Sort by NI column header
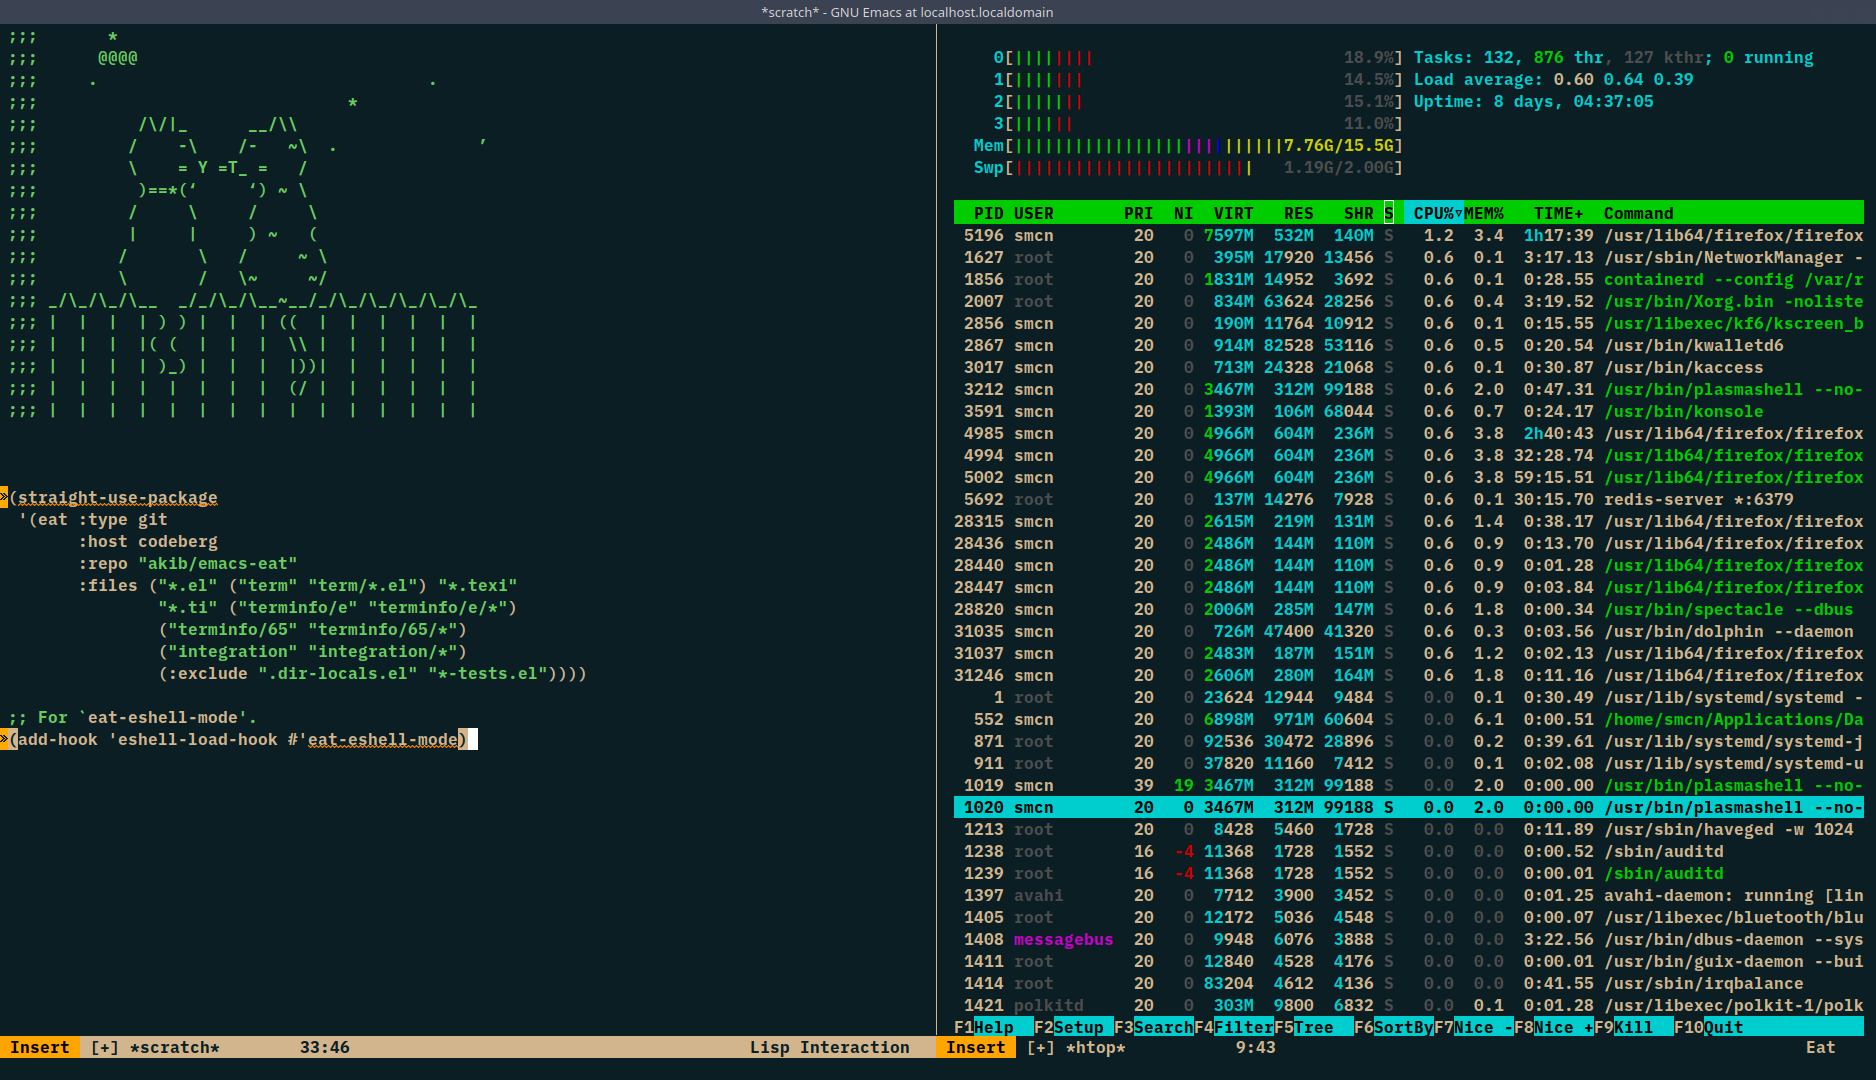The height and width of the screenshot is (1080, 1876). [1183, 213]
